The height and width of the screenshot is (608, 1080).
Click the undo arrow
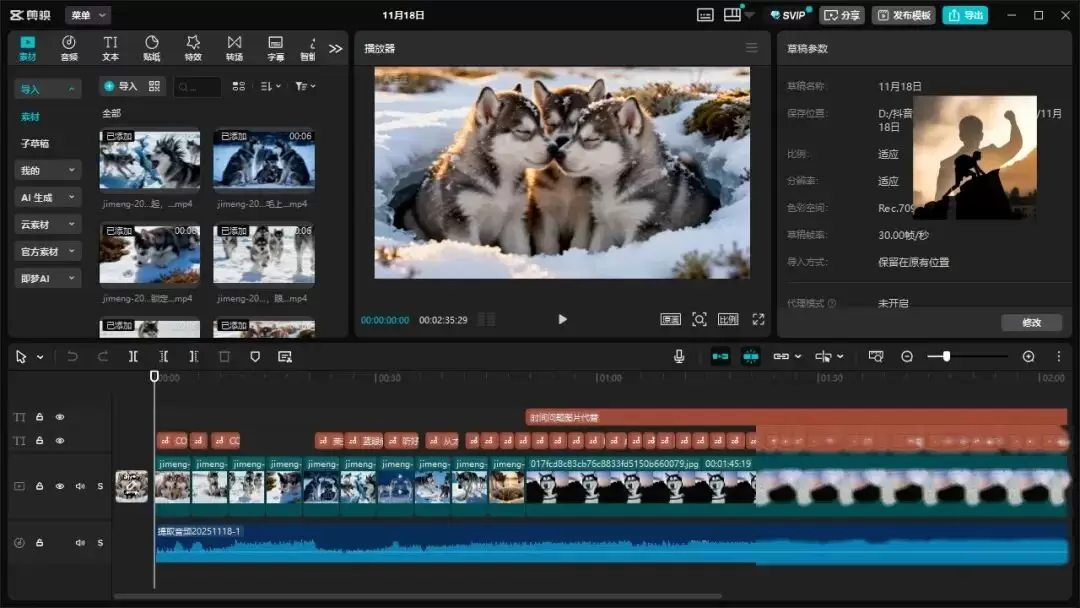[72, 357]
